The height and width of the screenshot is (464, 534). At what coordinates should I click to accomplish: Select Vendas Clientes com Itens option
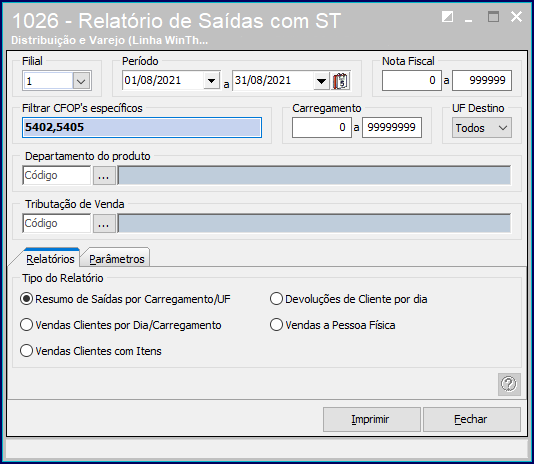91,351
